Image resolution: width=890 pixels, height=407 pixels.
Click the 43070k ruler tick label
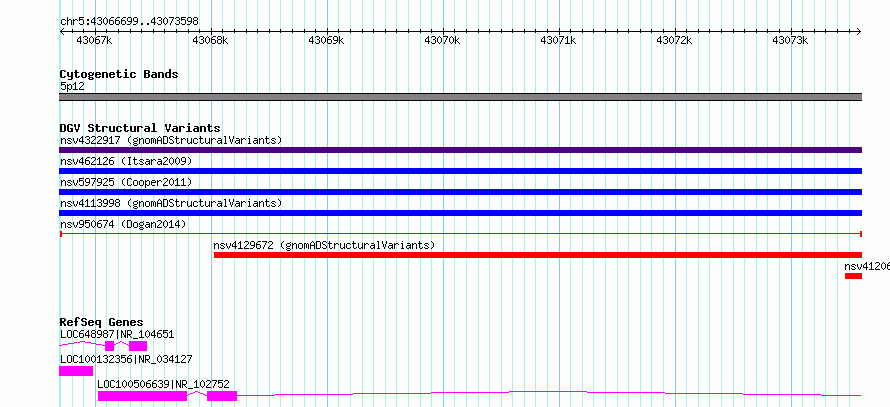pos(442,40)
